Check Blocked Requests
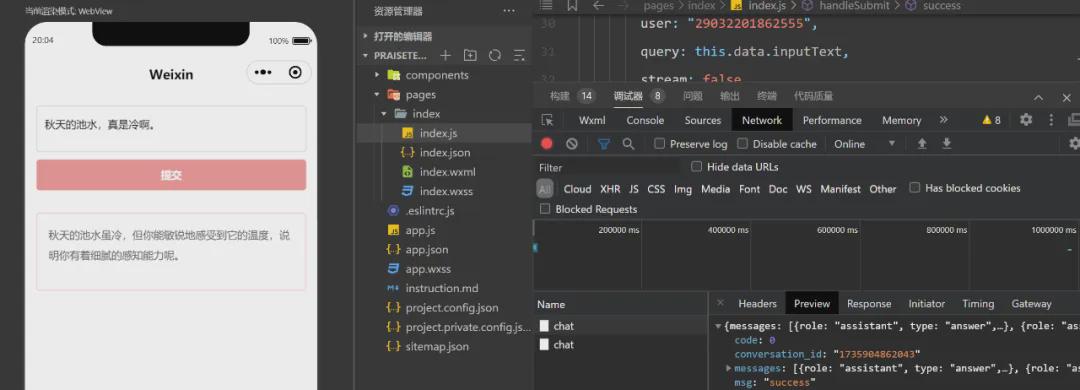1080x390 pixels. (x=545, y=209)
